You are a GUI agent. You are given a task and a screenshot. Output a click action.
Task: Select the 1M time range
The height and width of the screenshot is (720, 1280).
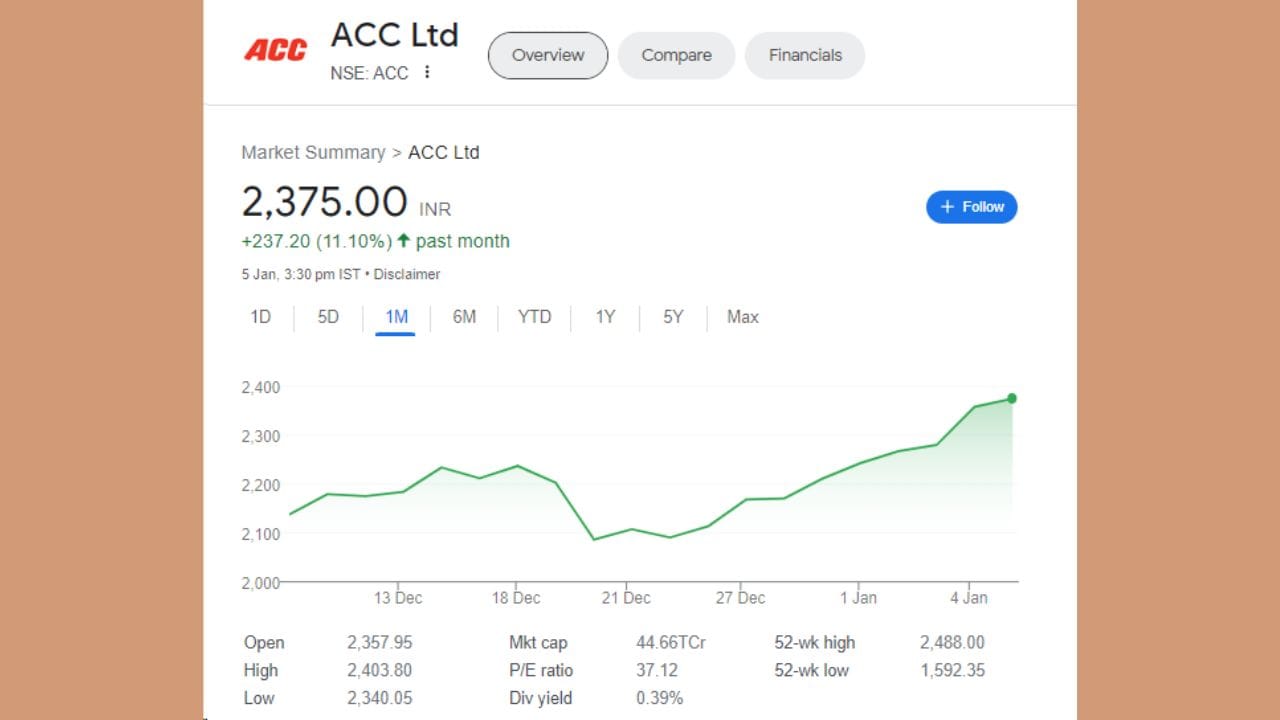[396, 317]
